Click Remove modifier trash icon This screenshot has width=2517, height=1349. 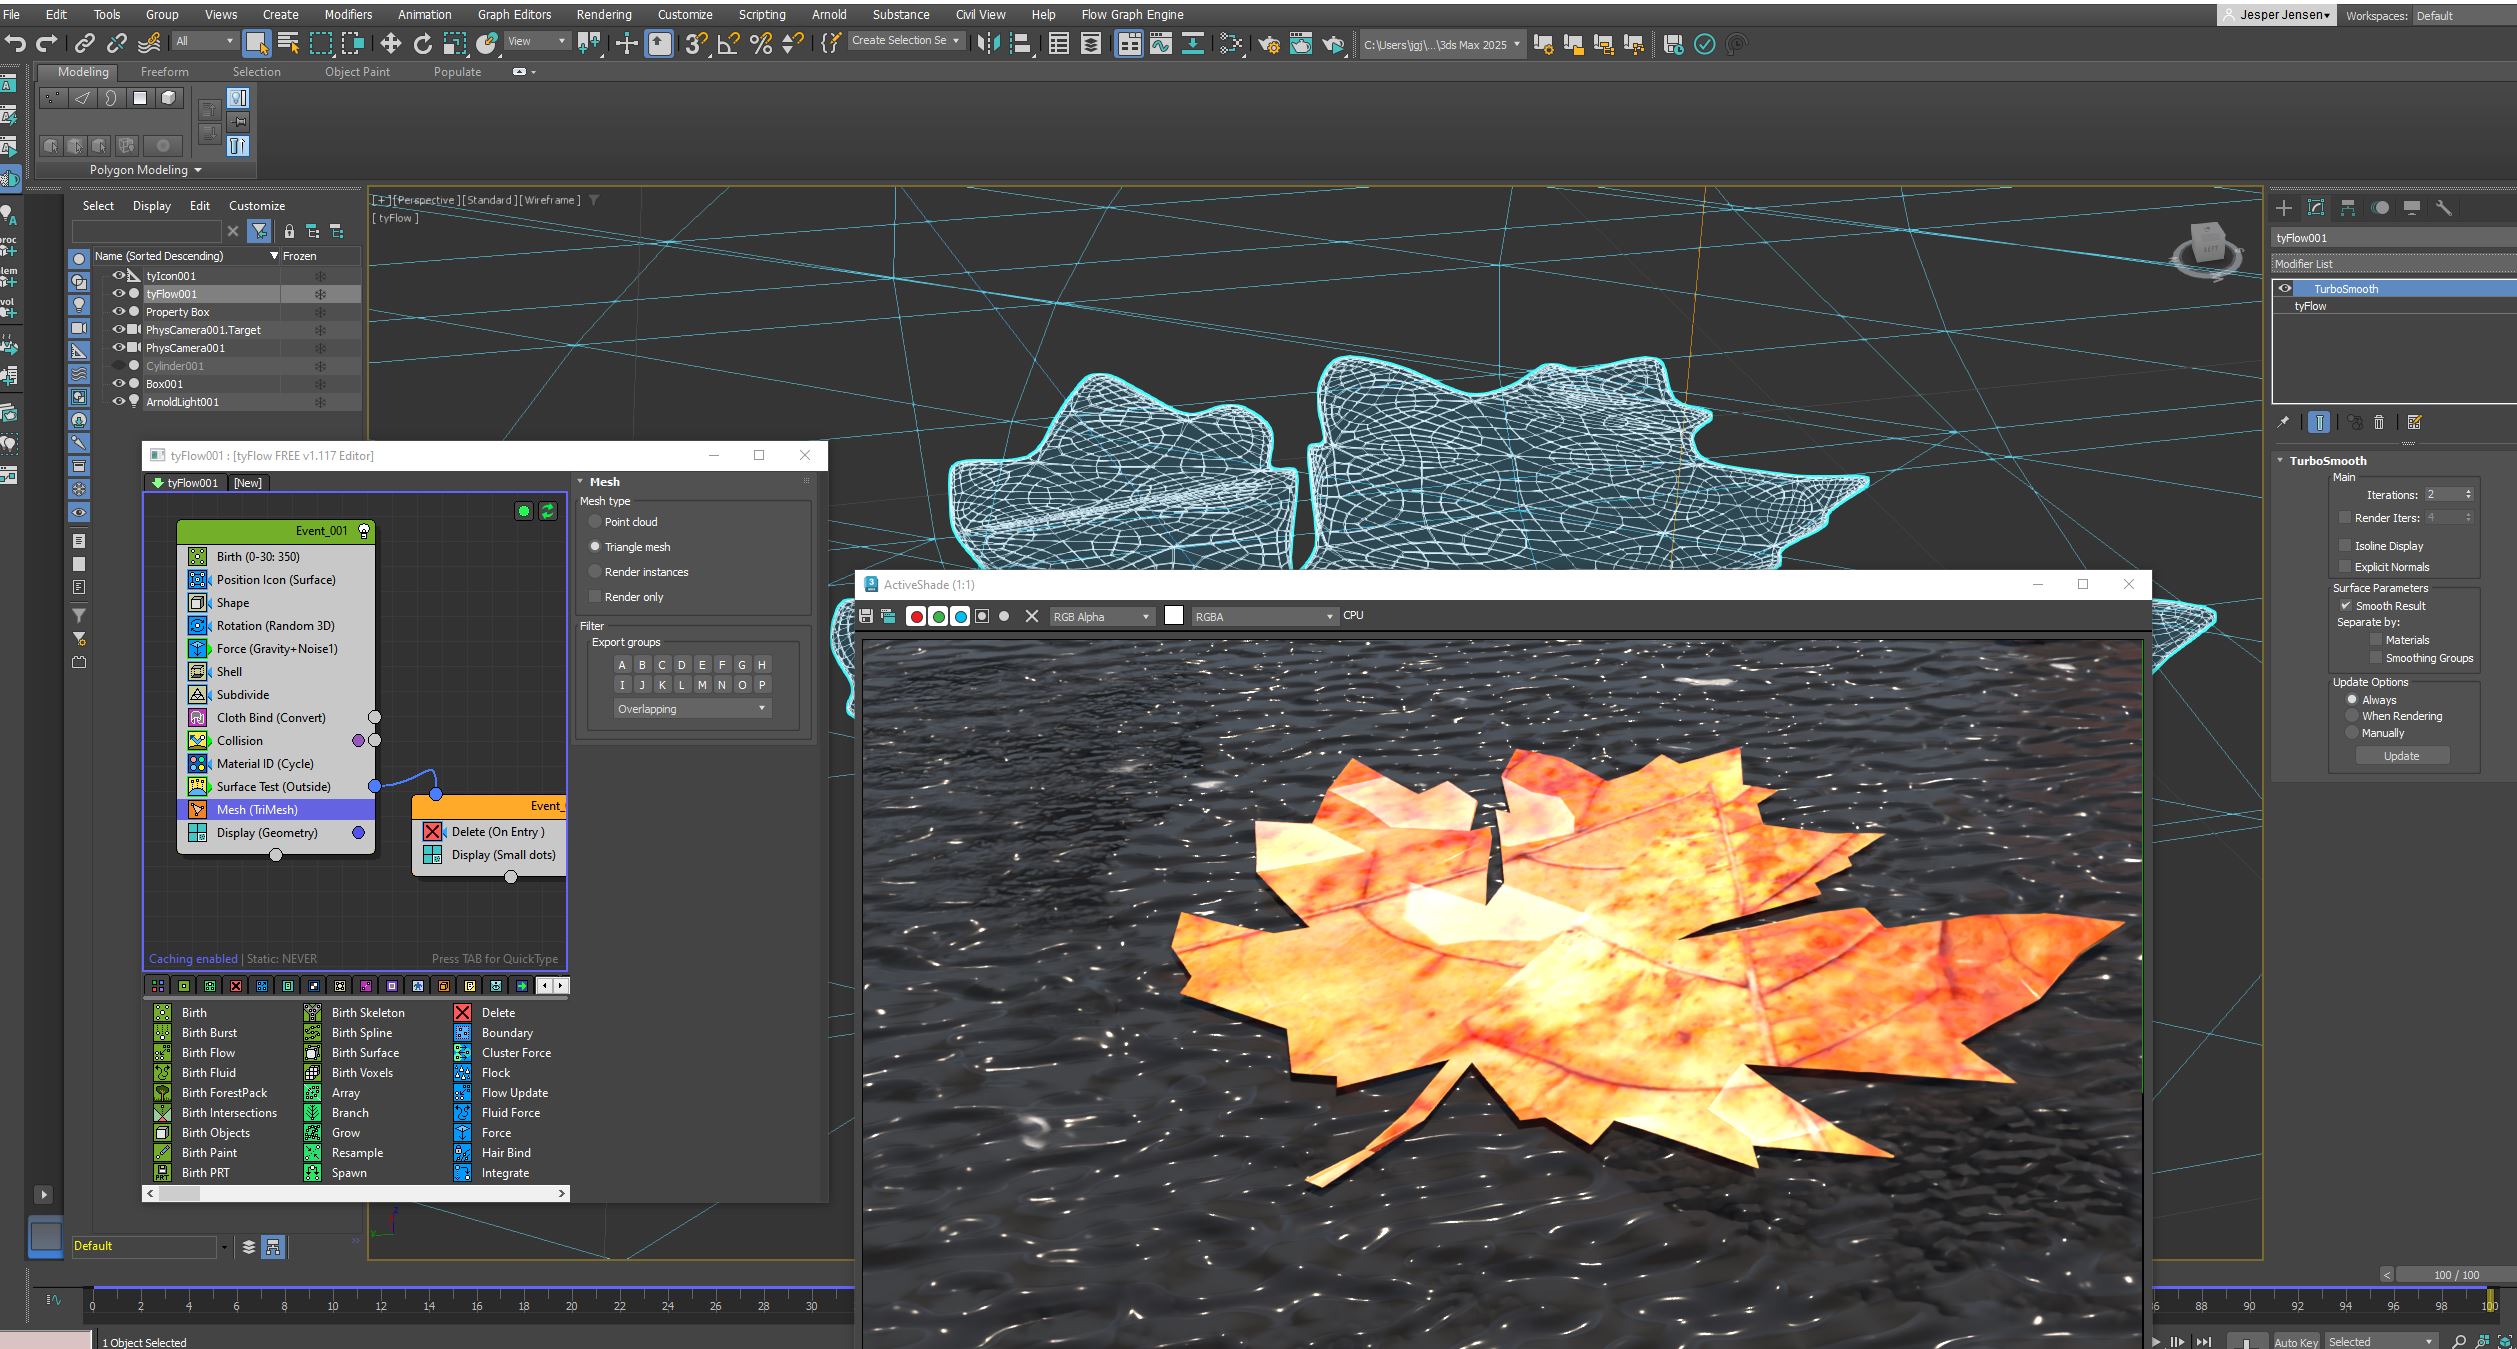(x=2380, y=422)
